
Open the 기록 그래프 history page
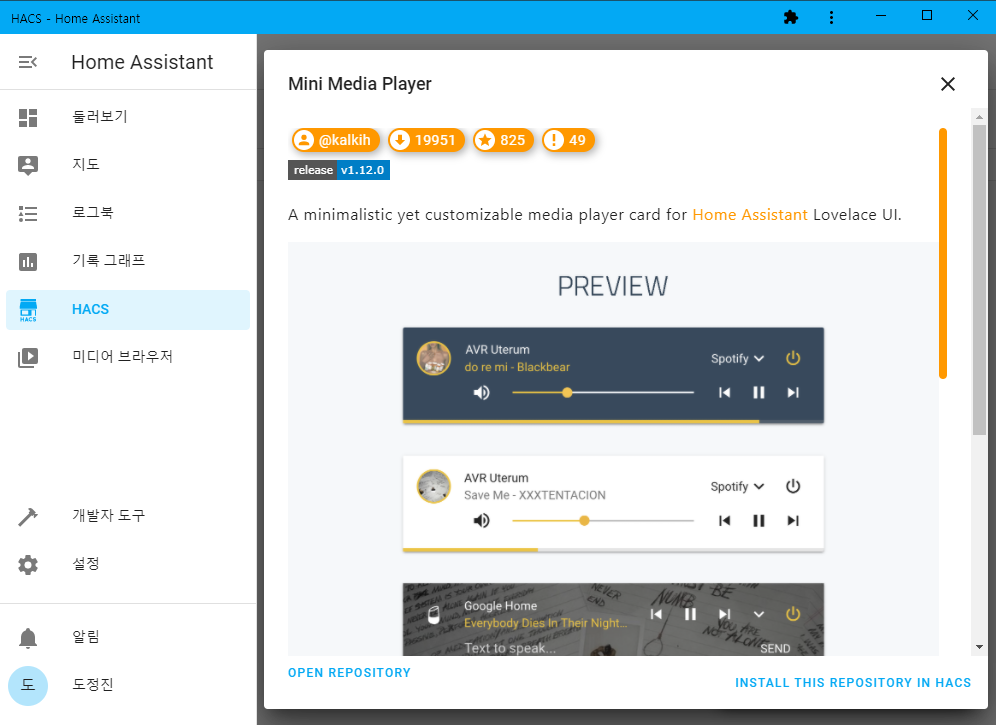[128, 261]
